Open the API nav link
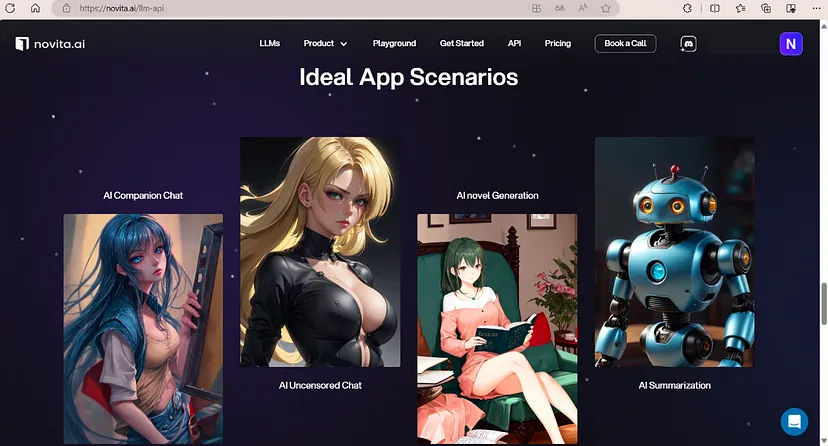This screenshot has height=446, width=828. 514,43
